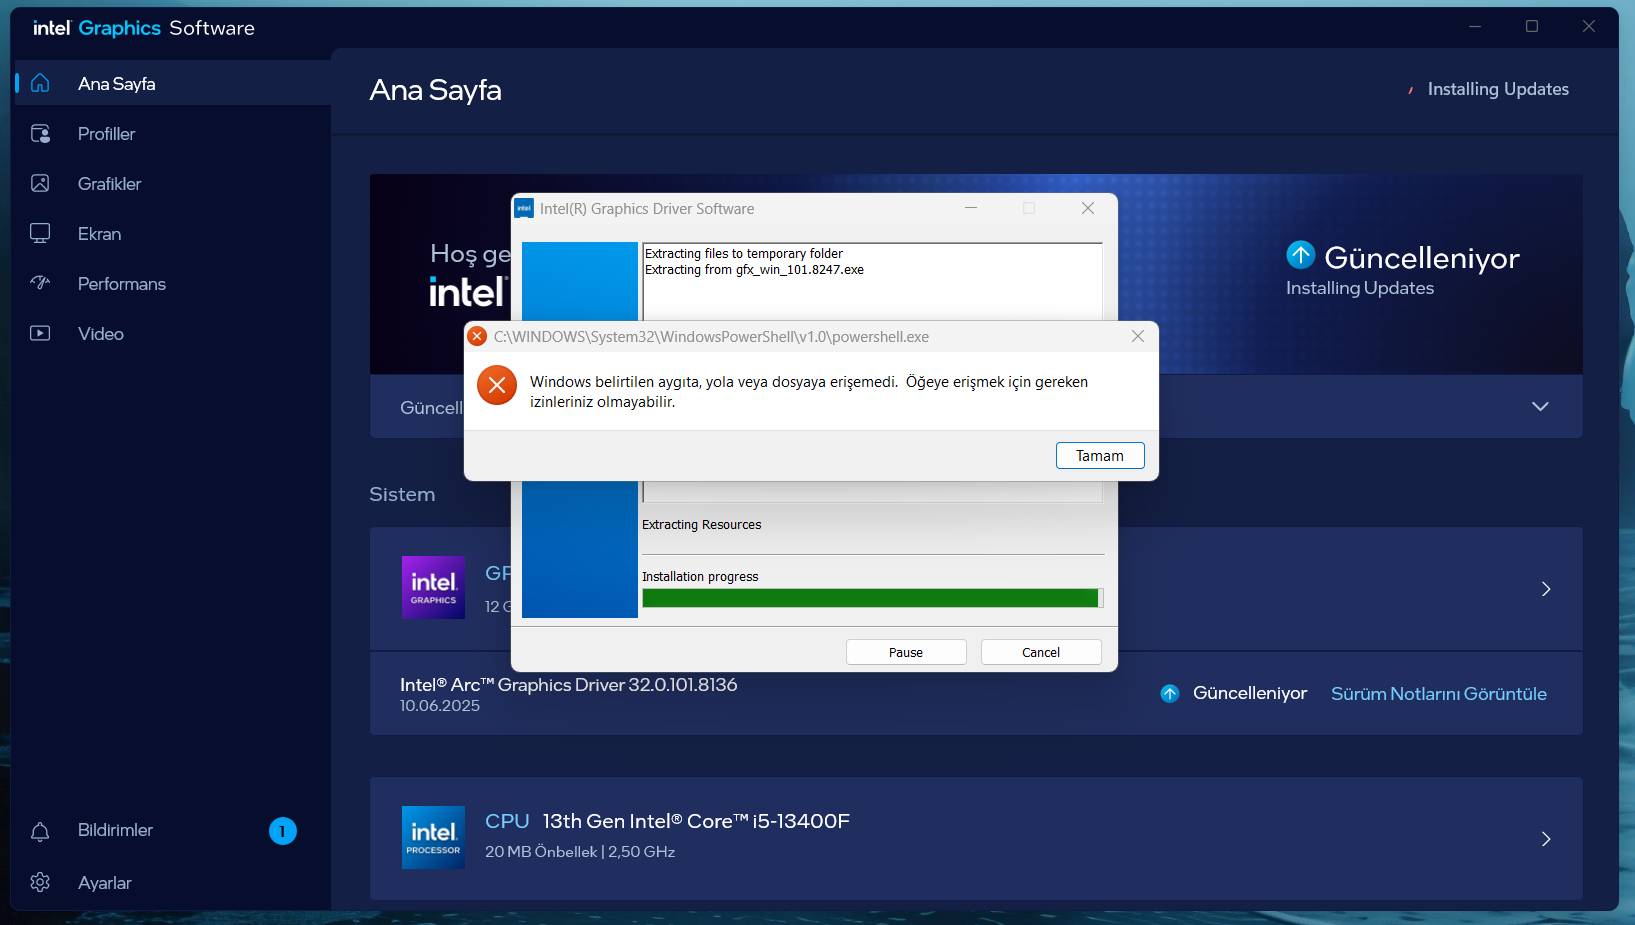This screenshot has width=1635, height=925.
Task: Open the Bildirimler bell icon
Action: click(40, 831)
